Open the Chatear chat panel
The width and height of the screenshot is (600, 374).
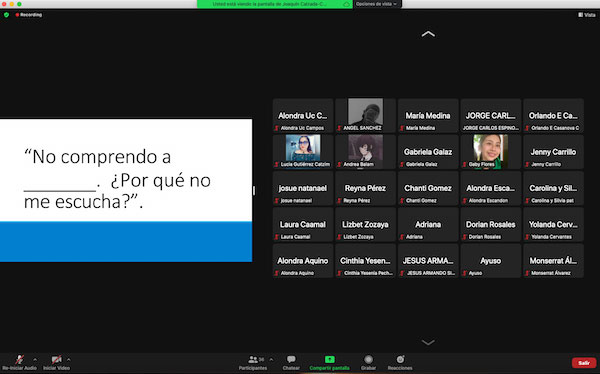(291, 363)
